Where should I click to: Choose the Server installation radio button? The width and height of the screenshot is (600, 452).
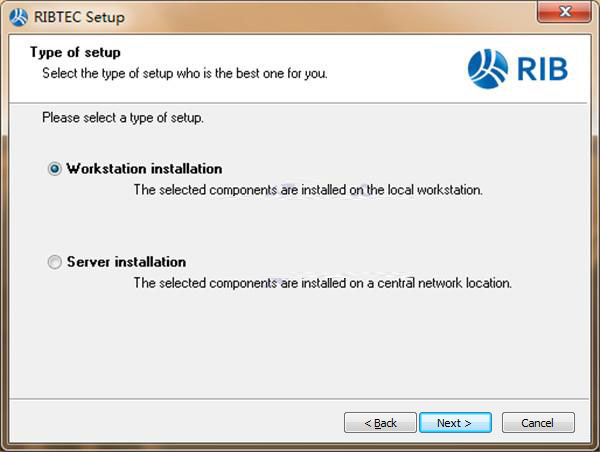tap(55, 263)
